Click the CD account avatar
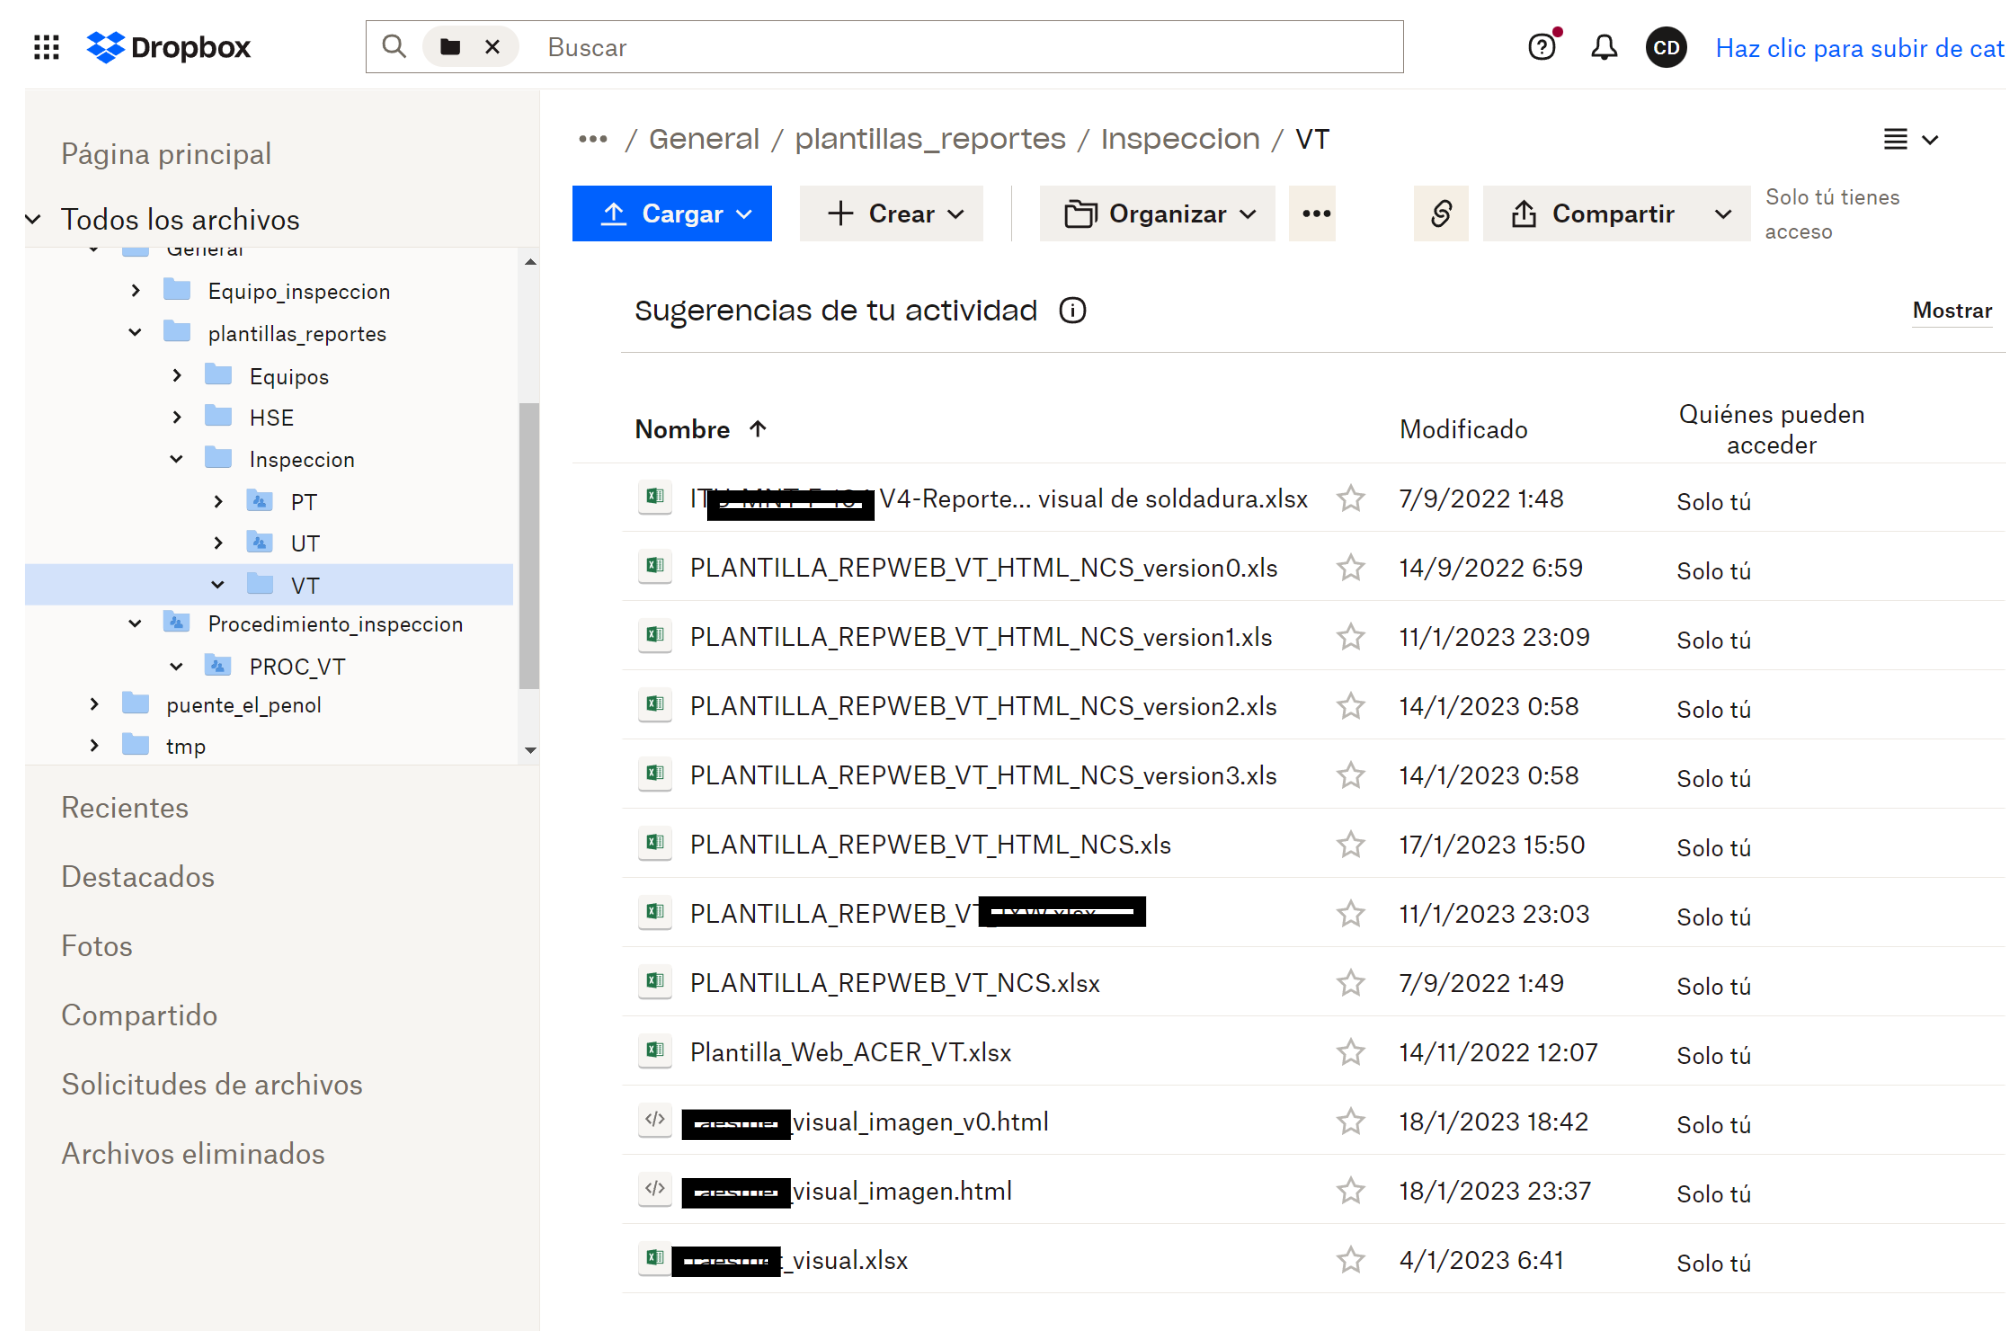The height and width of the screenshot is (1331, 2006). click(x=1666, y=47)
